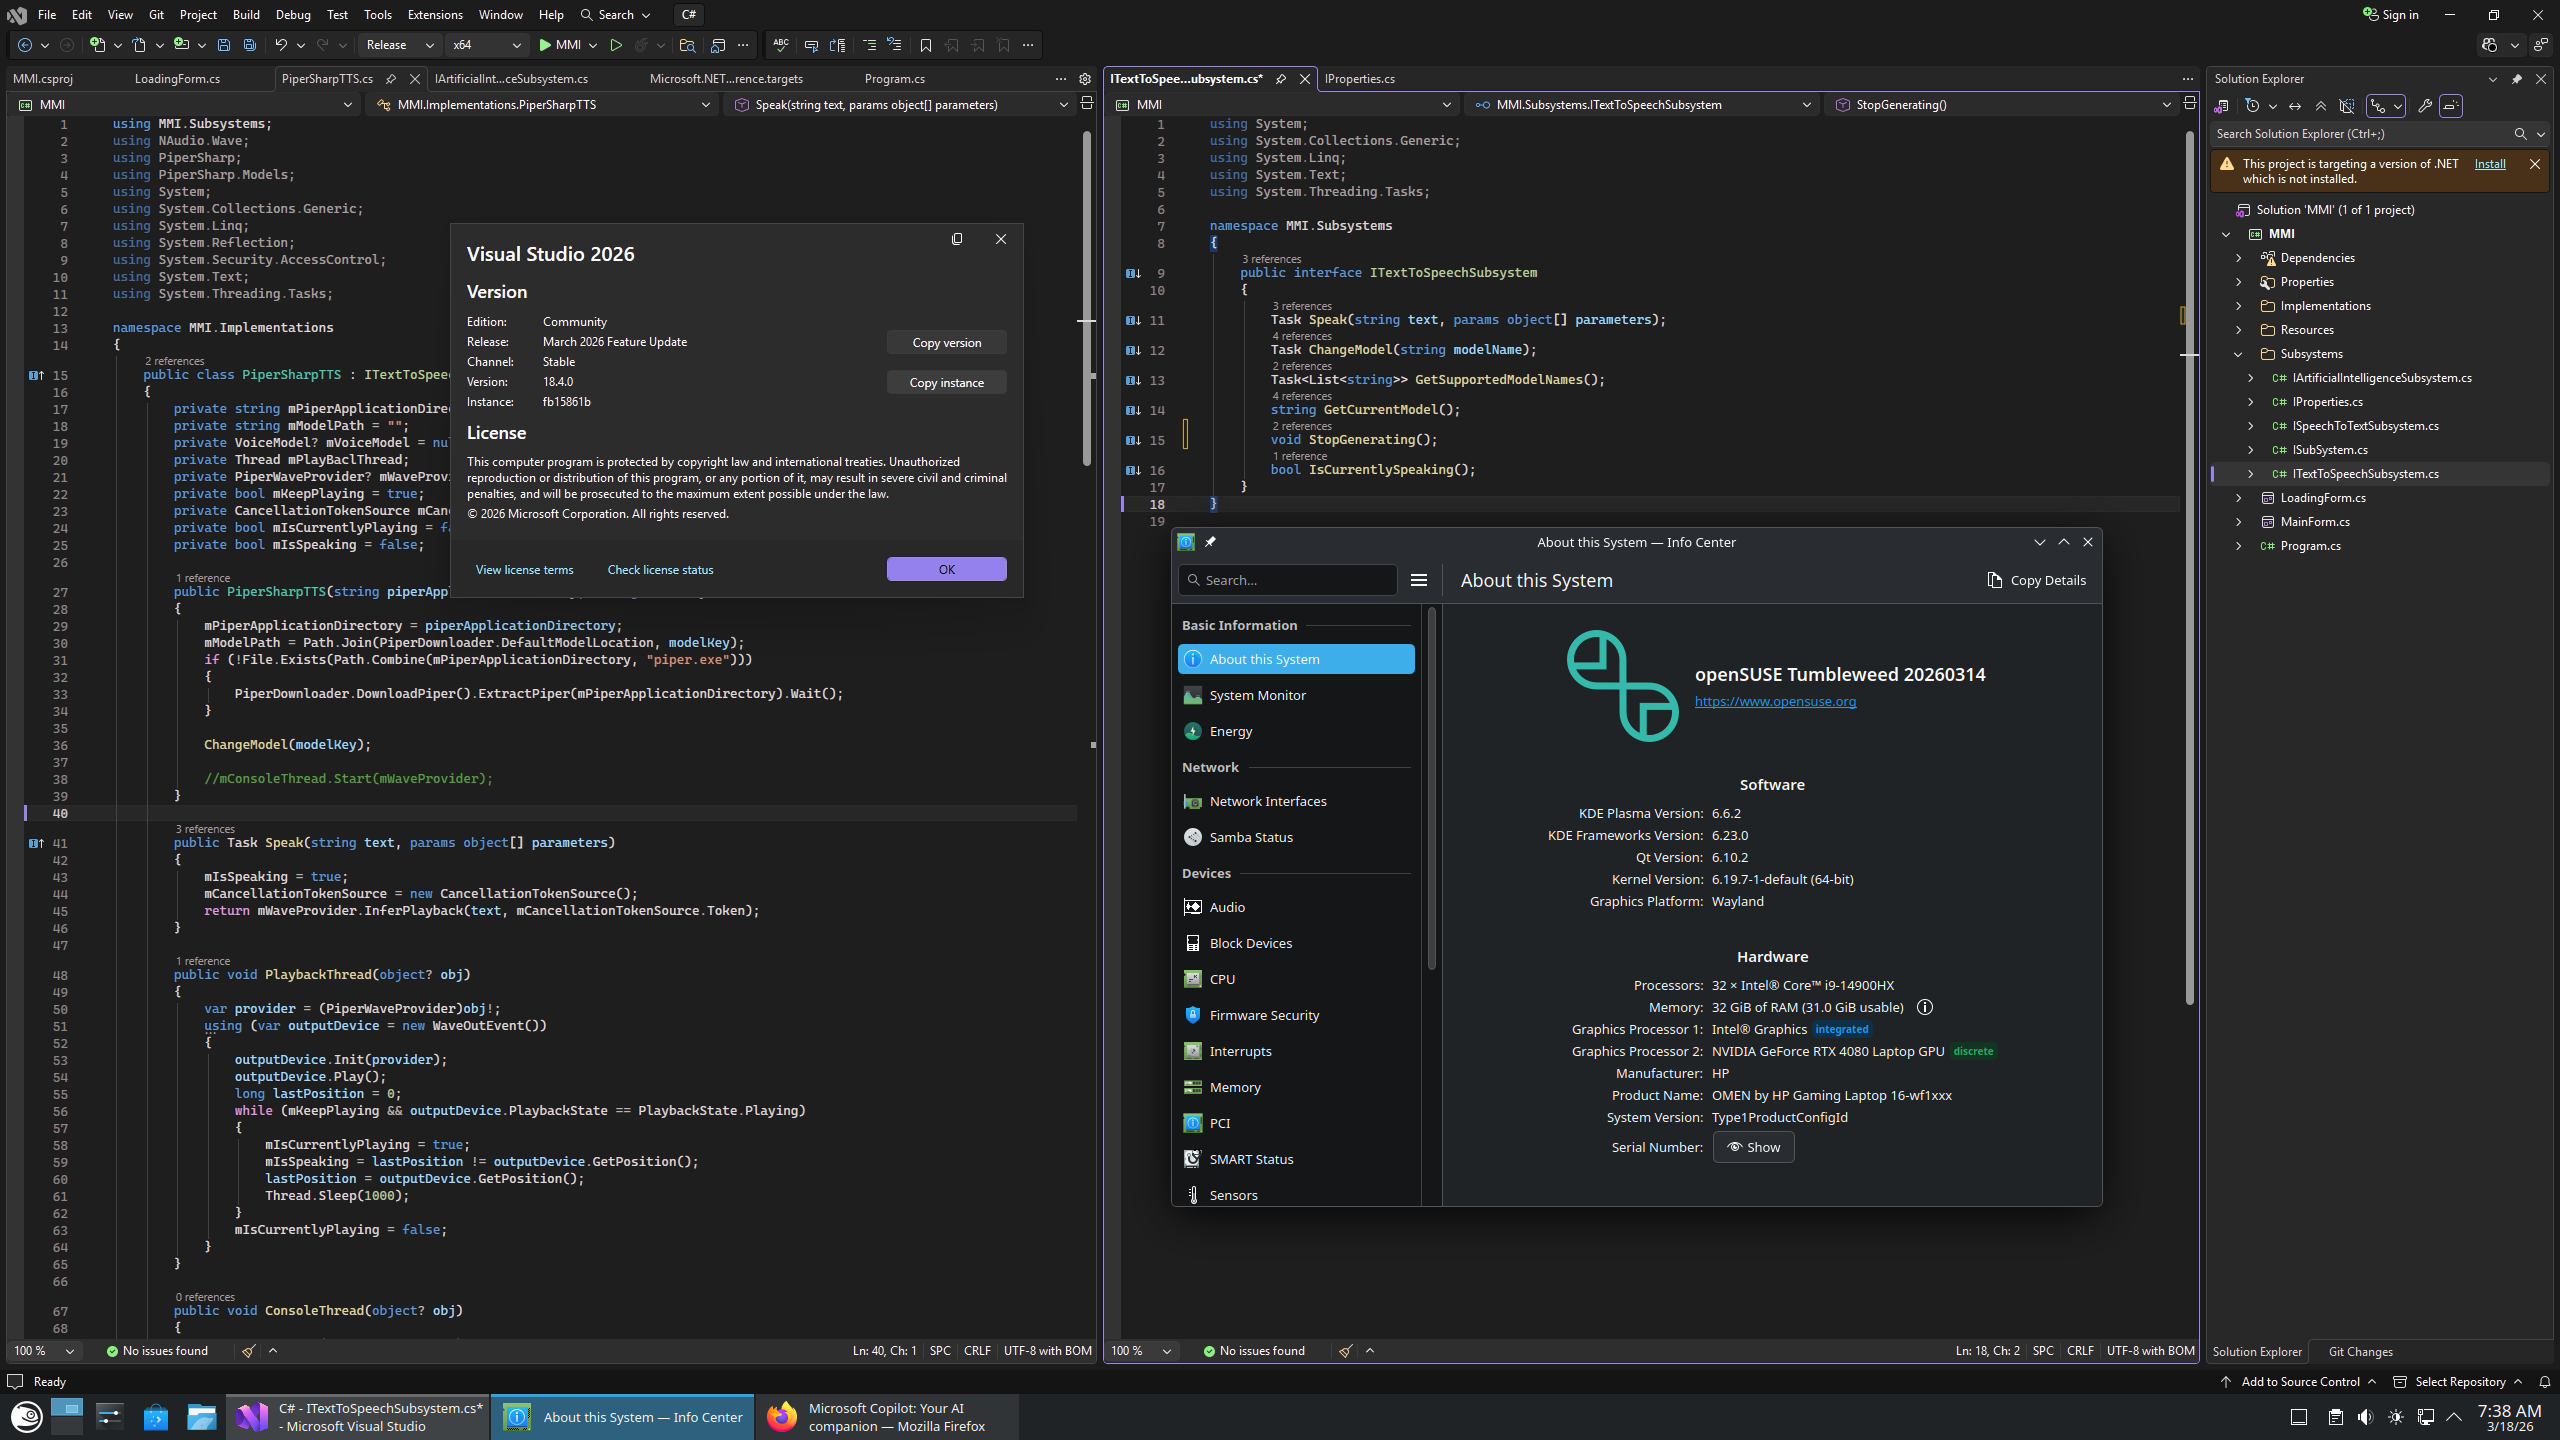Viewport: 2560px width, 1440px height.
Task: Toggle a bookmark with the bookmark icon
Action: pos(925,45)
